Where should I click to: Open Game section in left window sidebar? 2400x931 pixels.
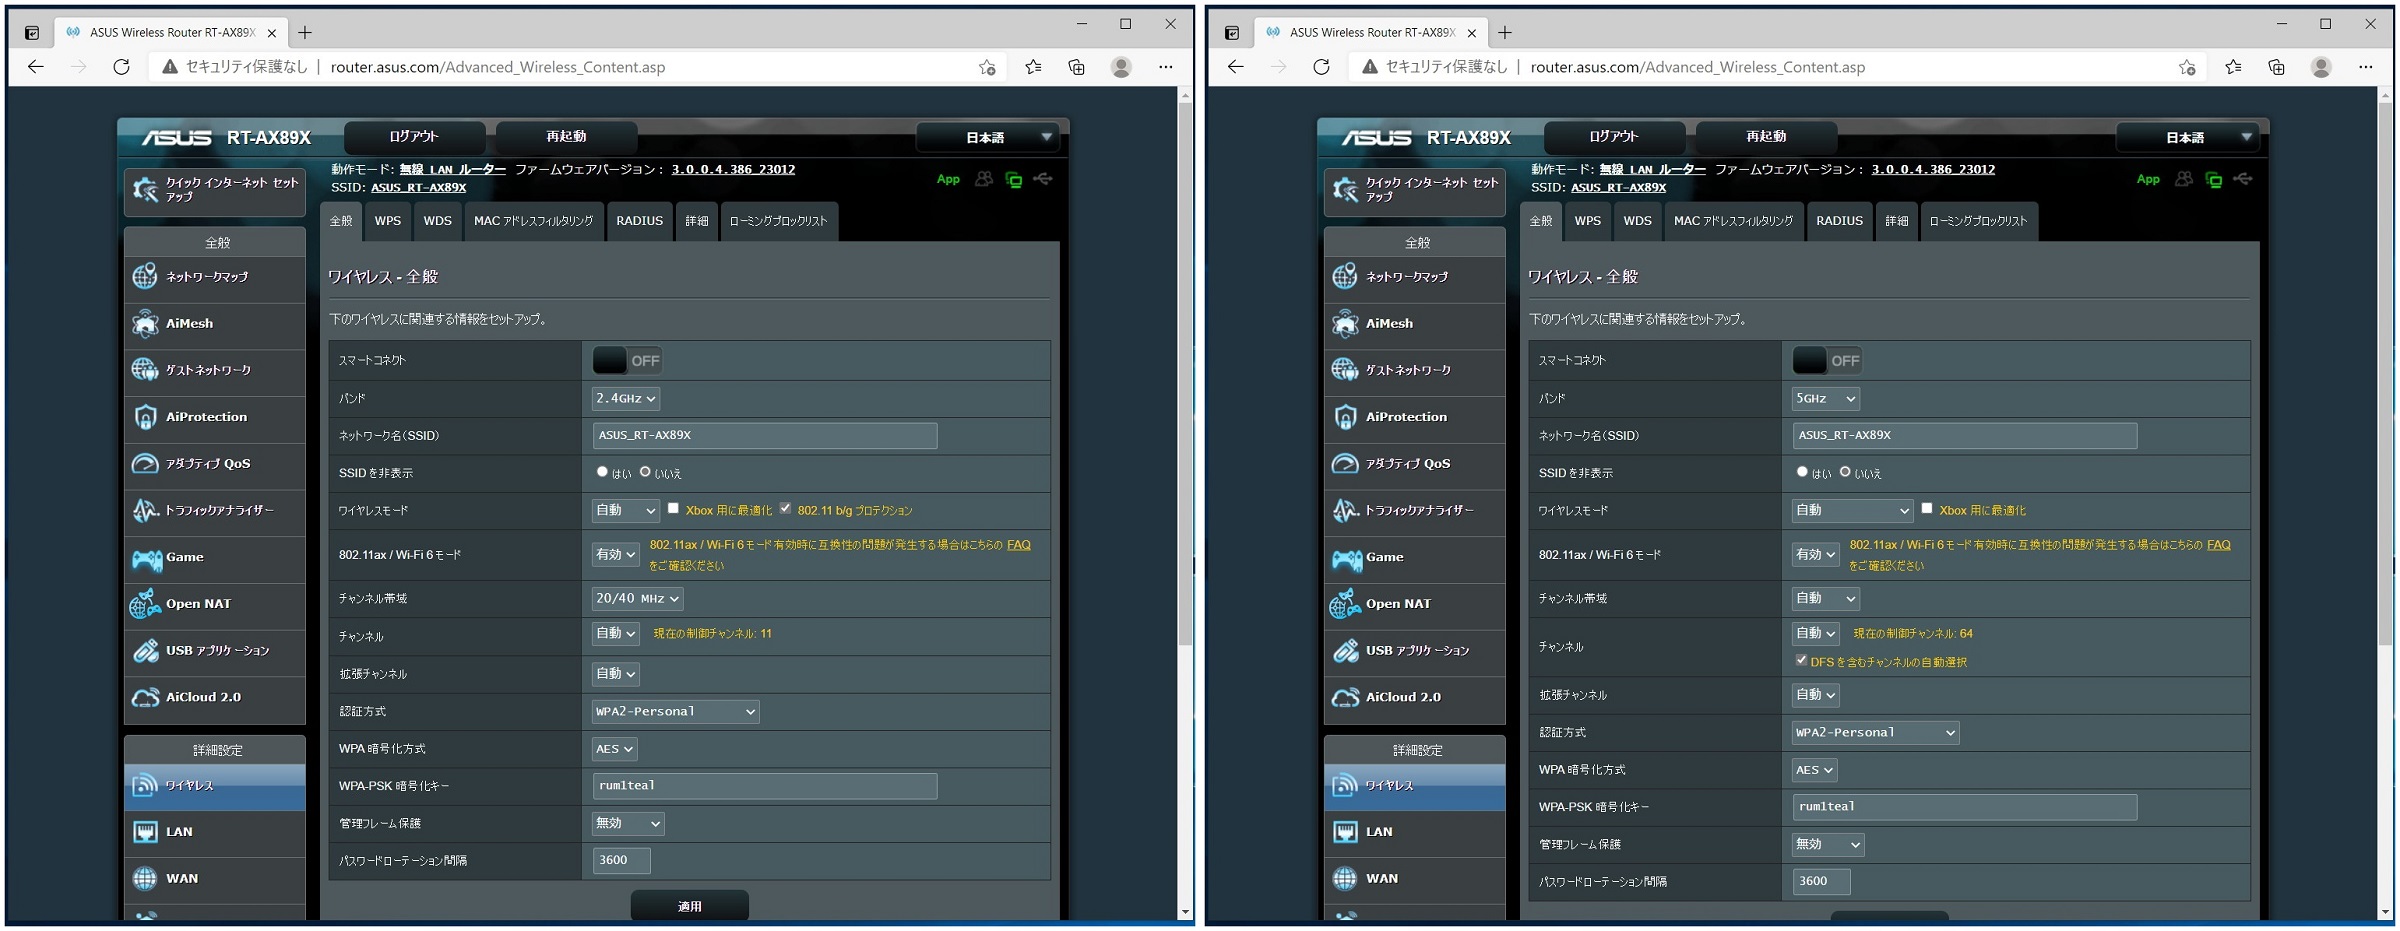tap(184, 557)
